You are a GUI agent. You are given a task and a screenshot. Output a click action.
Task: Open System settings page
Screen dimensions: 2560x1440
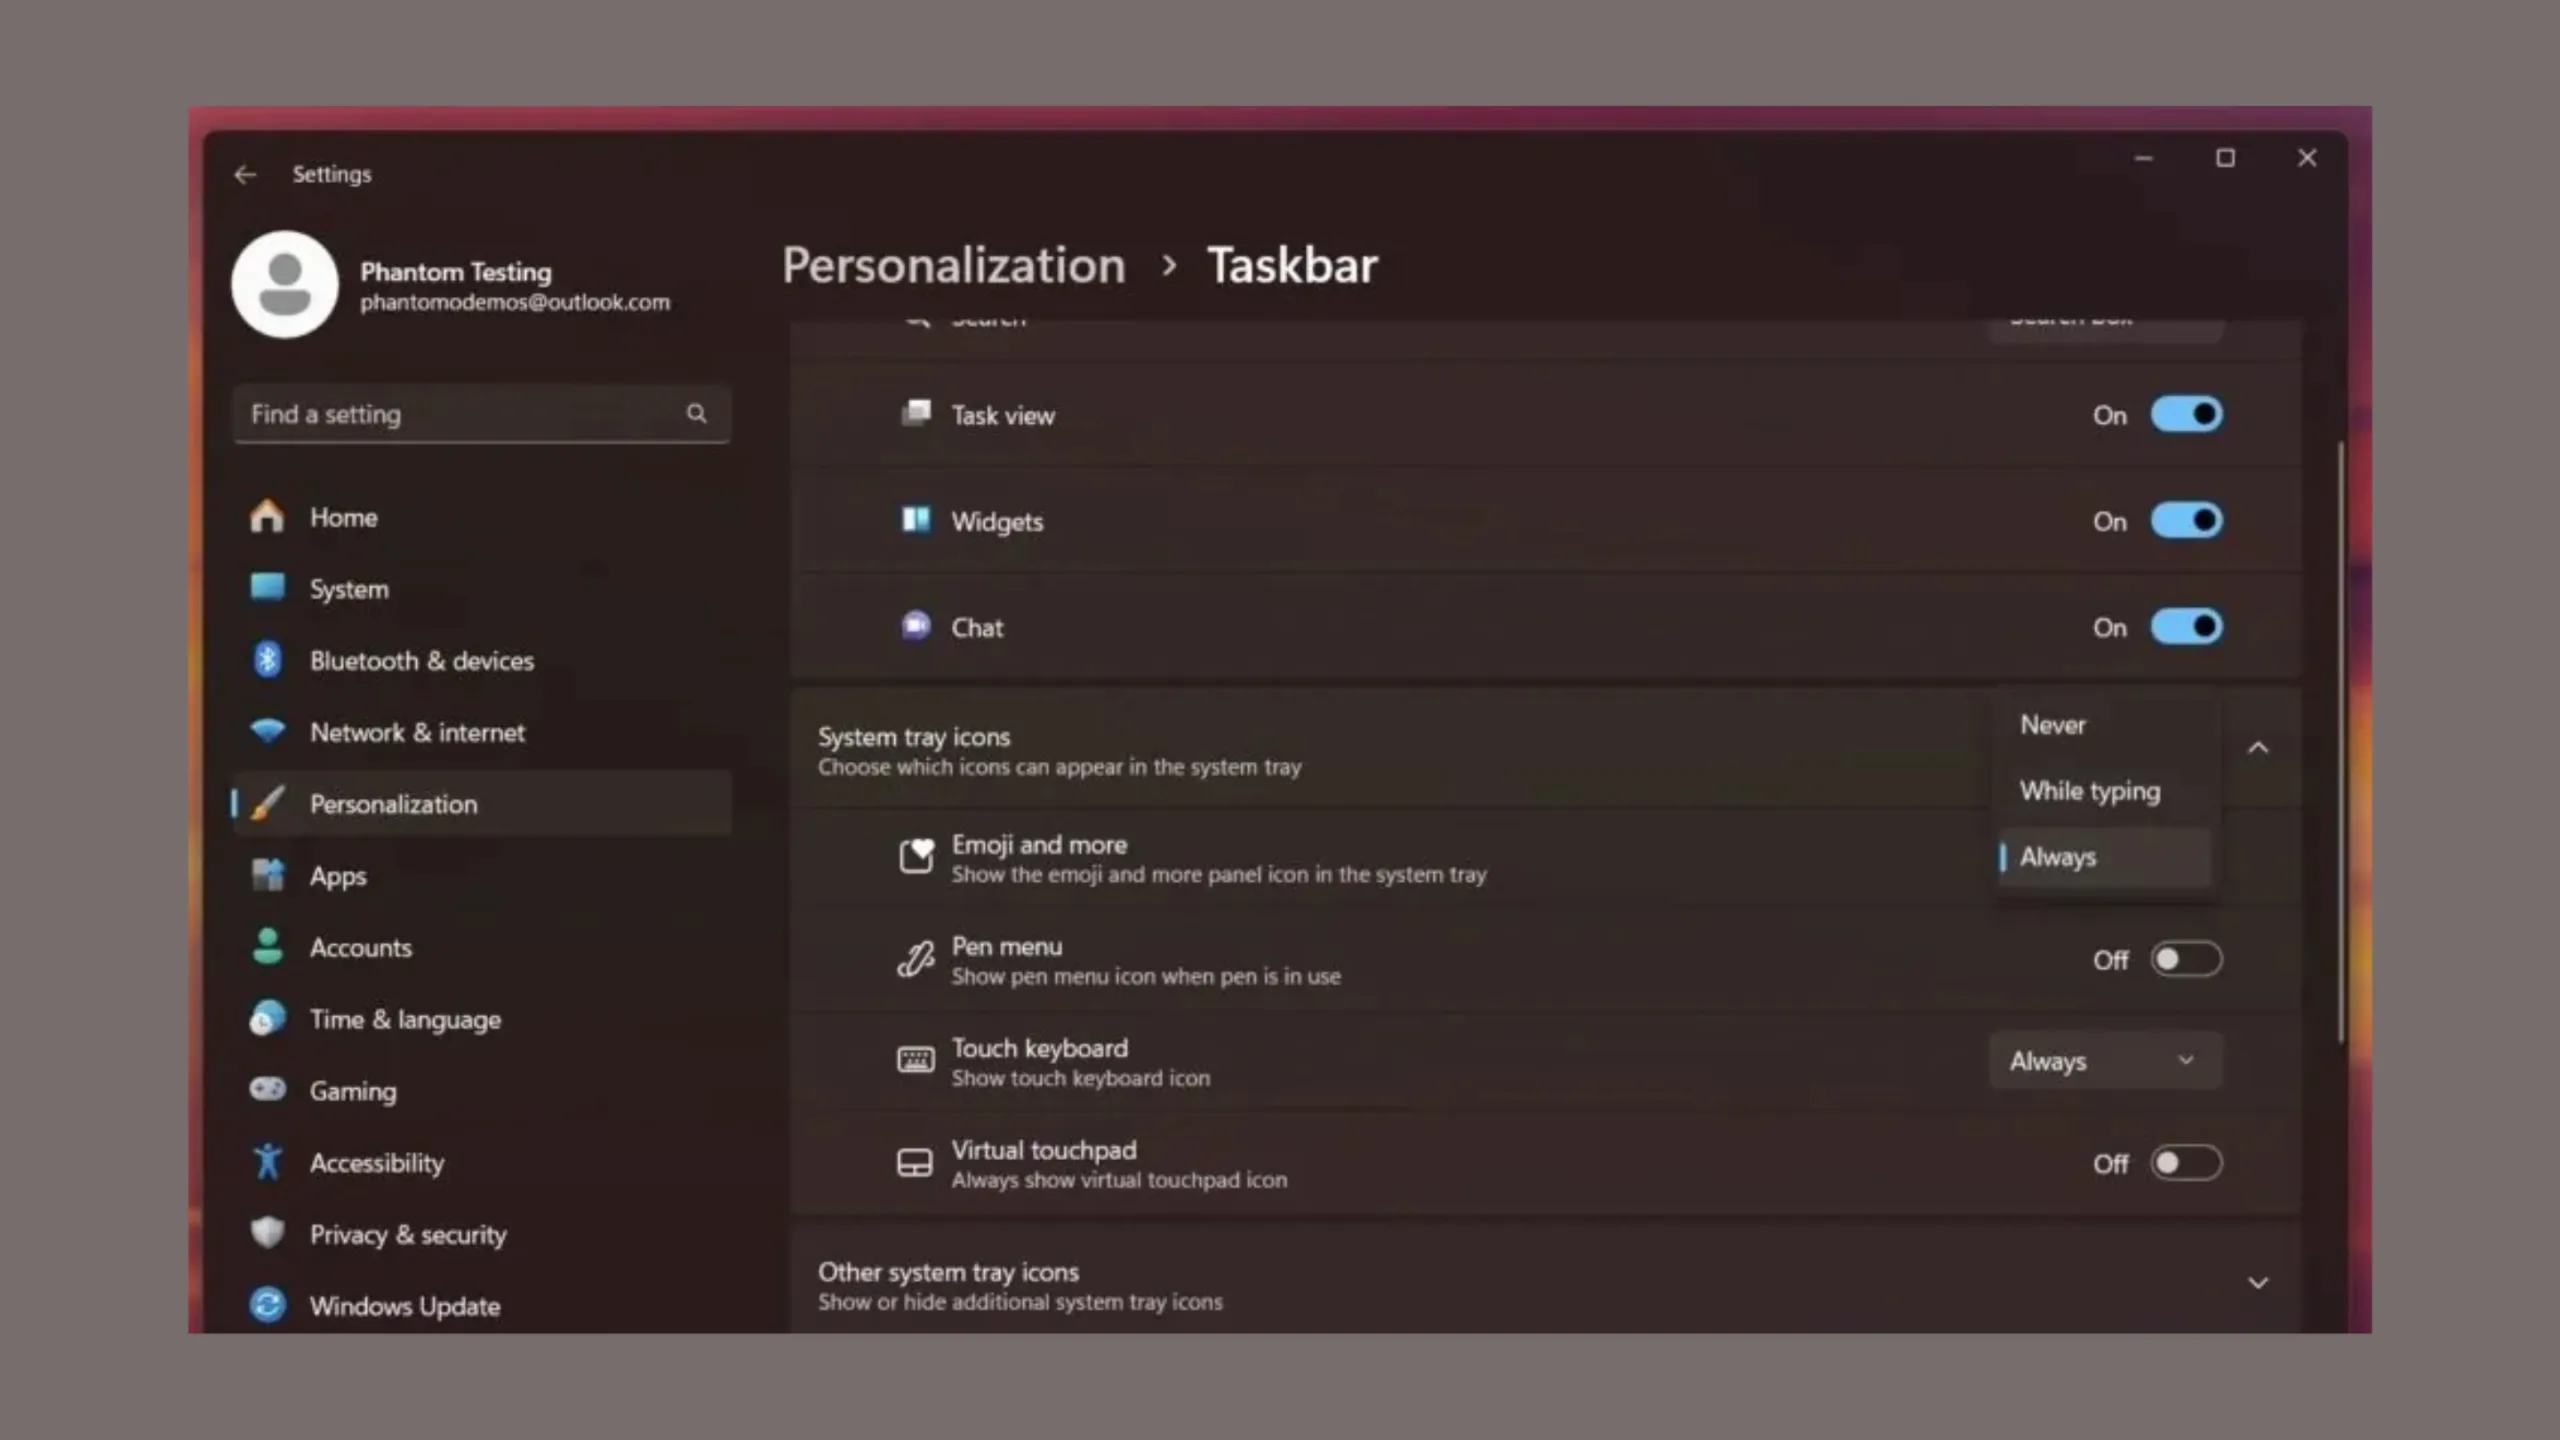(x=482, y=589)
